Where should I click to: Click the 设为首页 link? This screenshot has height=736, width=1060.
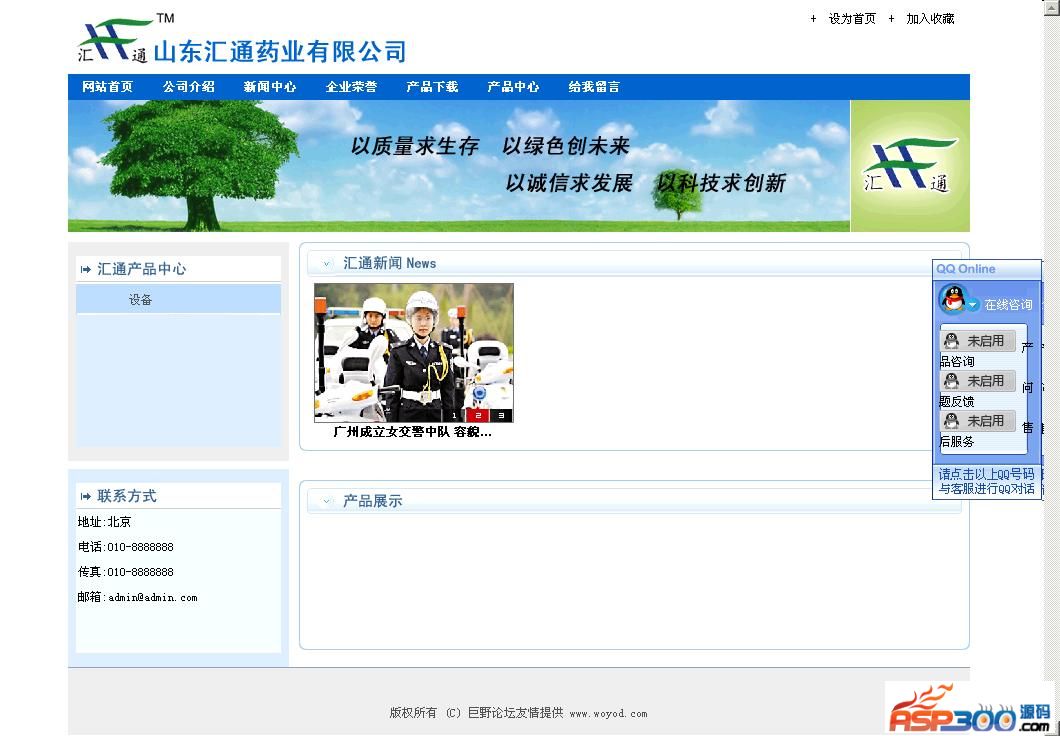point(852,19)
